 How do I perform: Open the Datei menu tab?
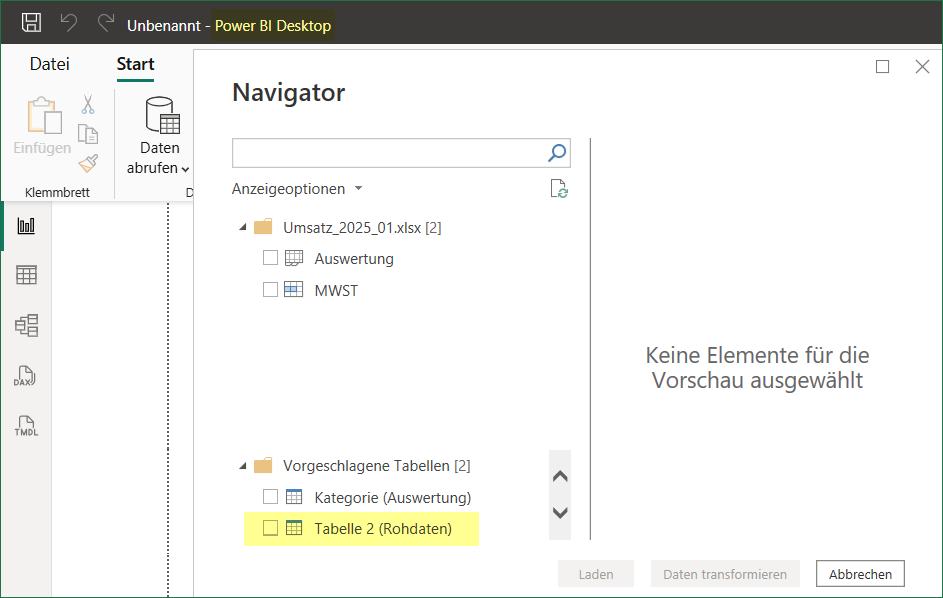point(50,64)
